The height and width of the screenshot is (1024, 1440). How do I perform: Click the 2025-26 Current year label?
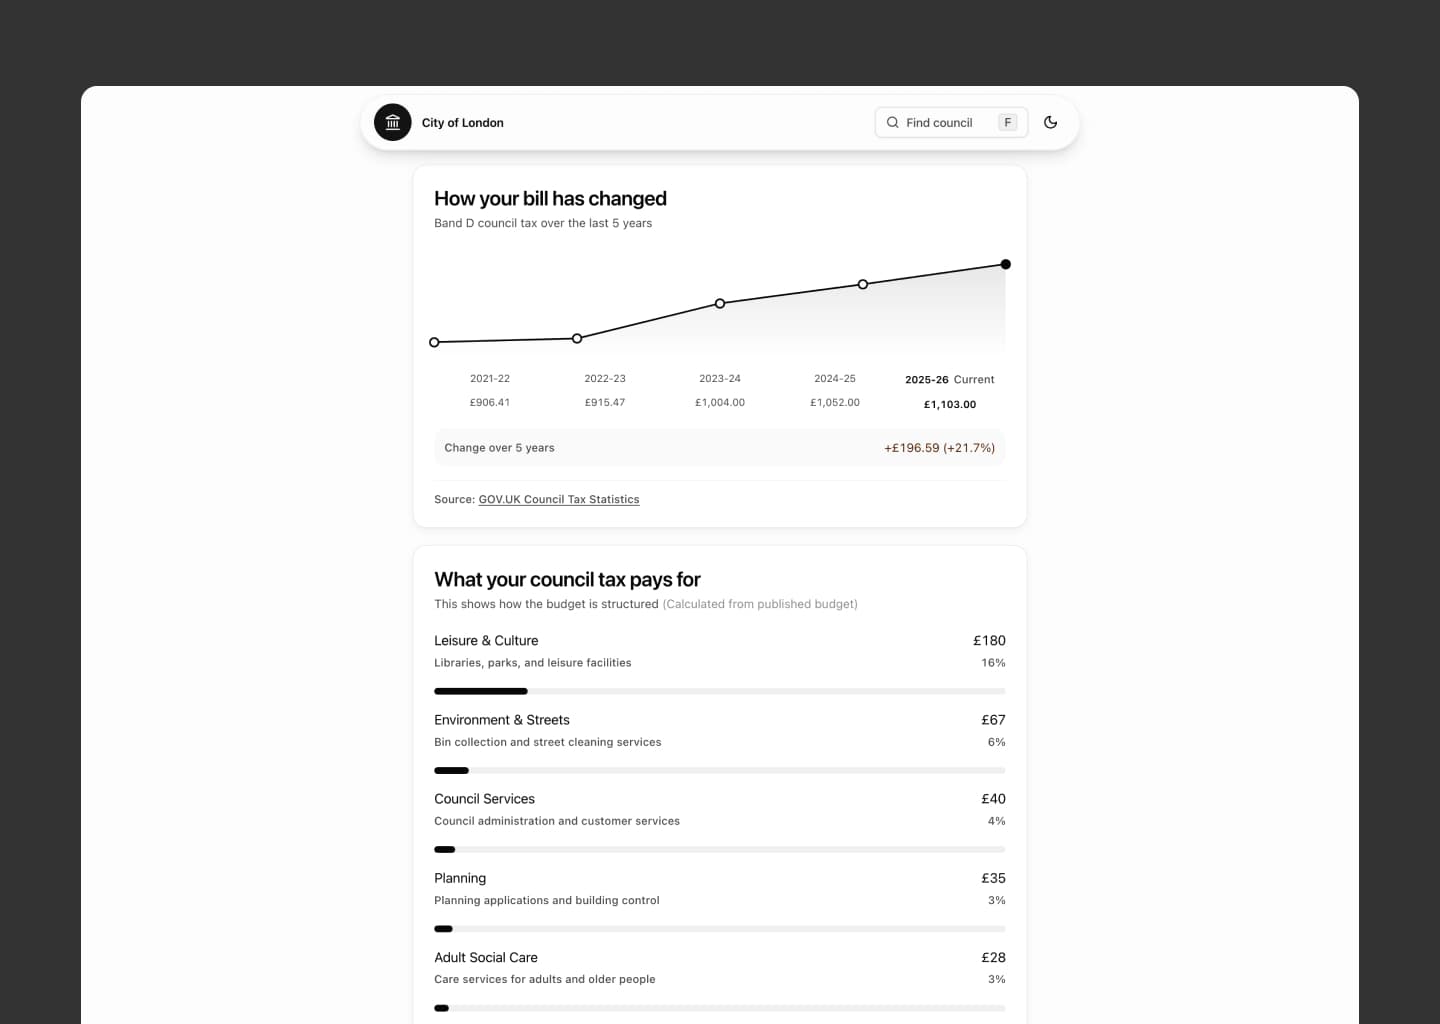point(949,380)
